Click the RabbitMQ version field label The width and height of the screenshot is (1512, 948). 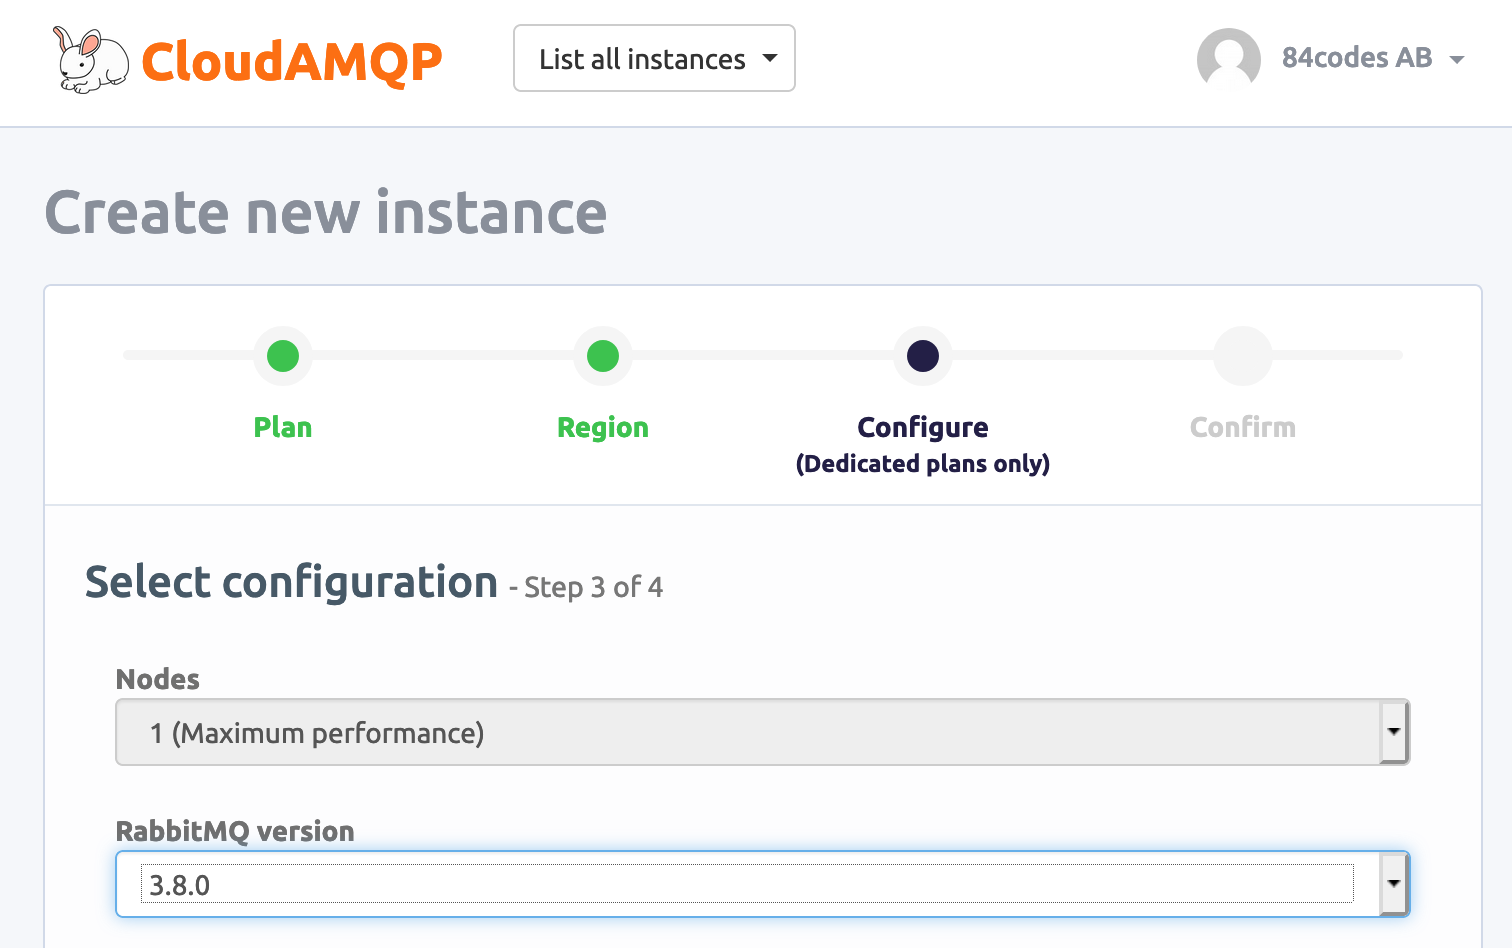[235, 831]
